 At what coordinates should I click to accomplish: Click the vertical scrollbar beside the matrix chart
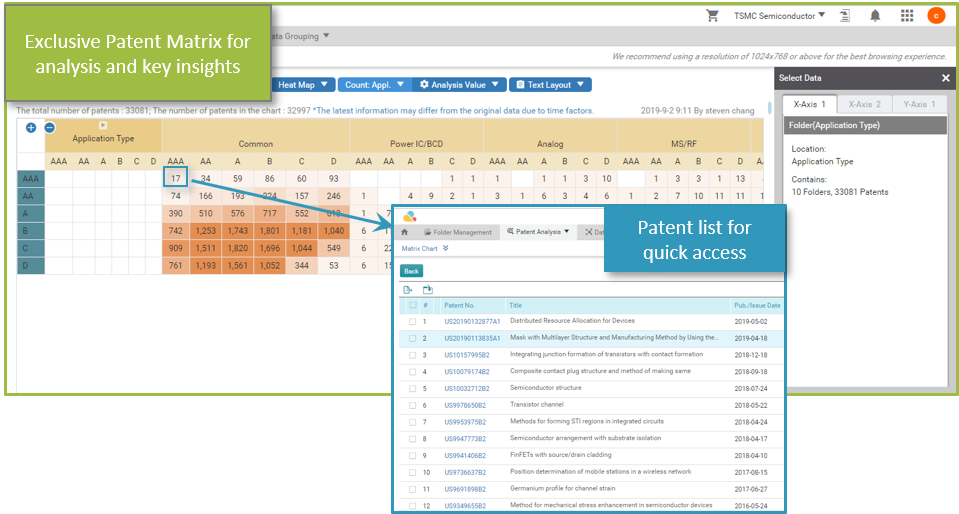(769, 108)
